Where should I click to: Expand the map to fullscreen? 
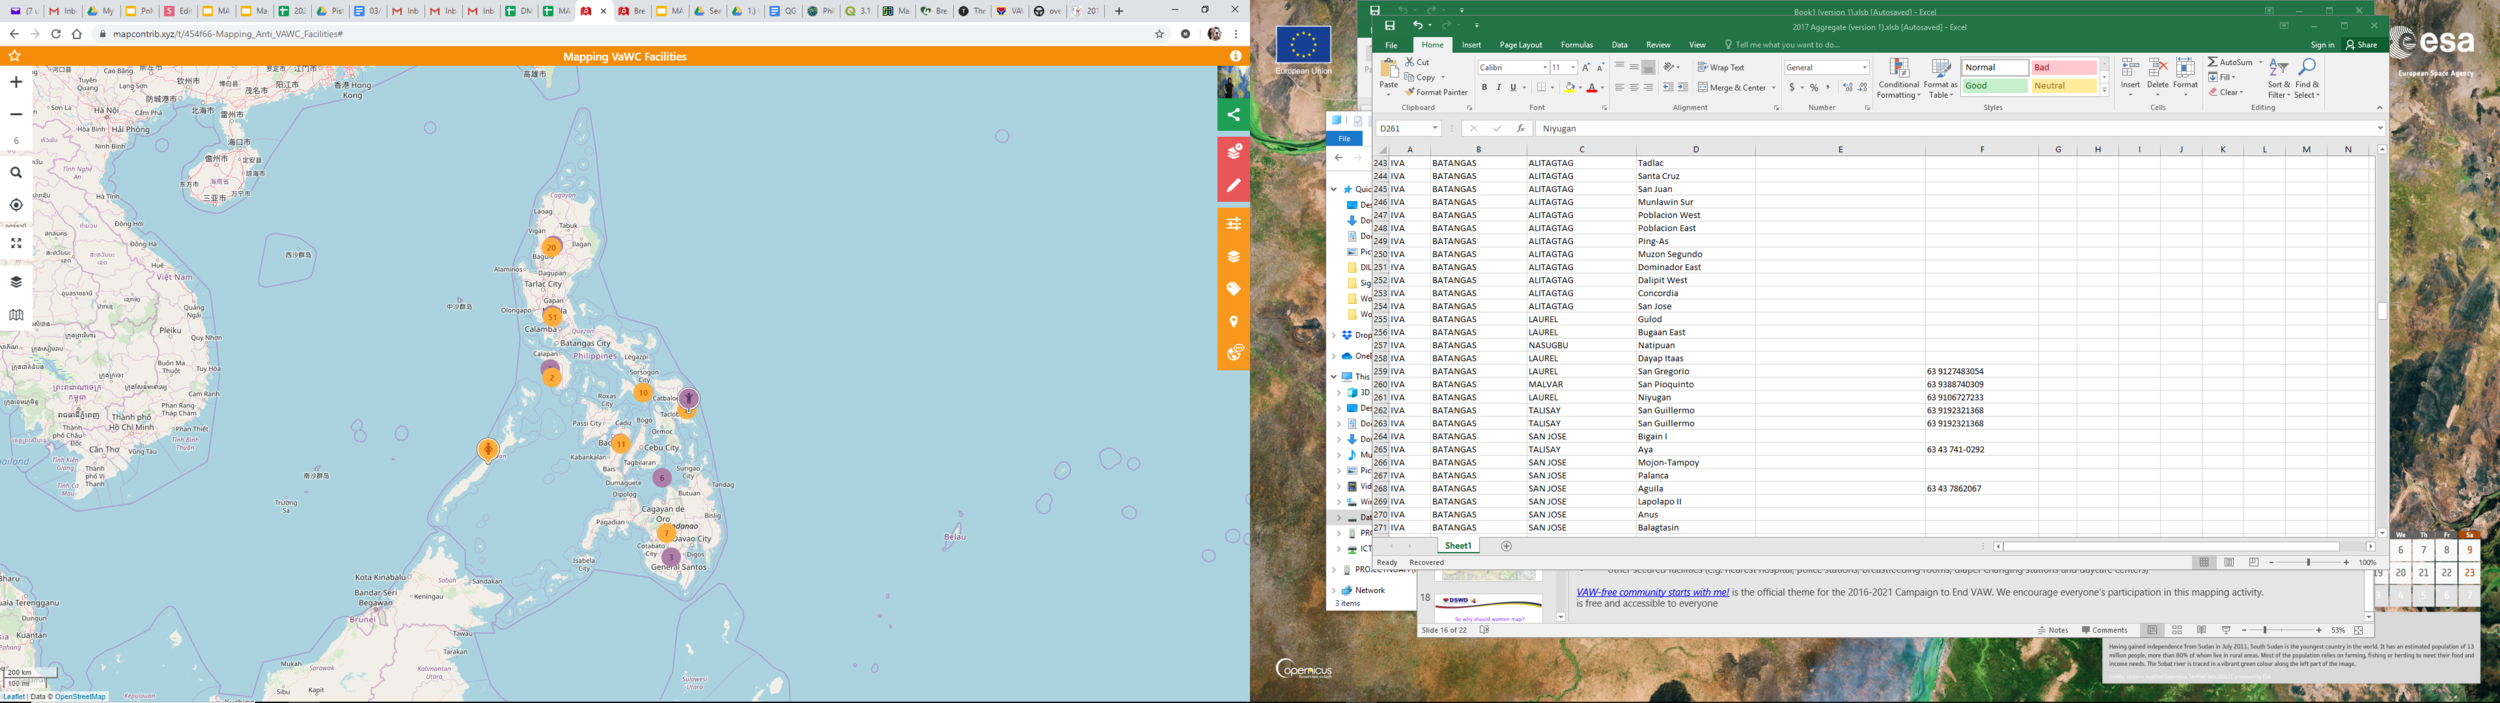tap(16, 243)
